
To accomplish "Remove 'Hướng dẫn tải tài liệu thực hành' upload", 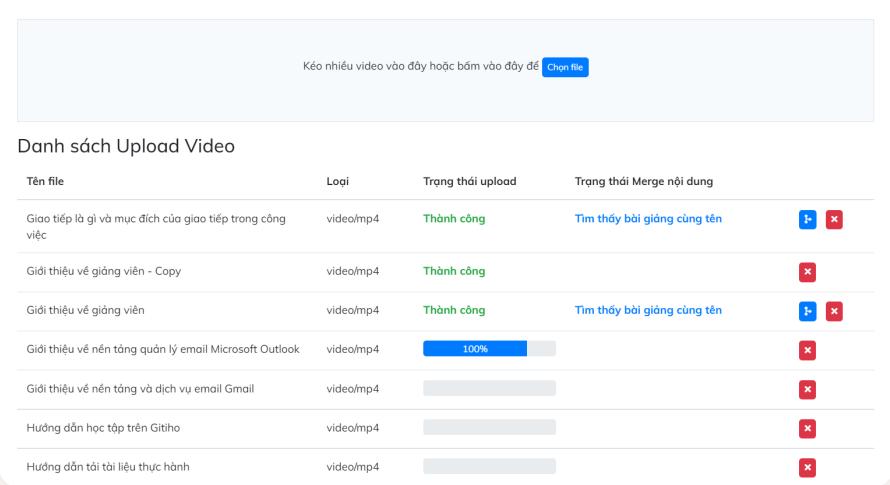I will pyautogui.click(x=807, y=467).
